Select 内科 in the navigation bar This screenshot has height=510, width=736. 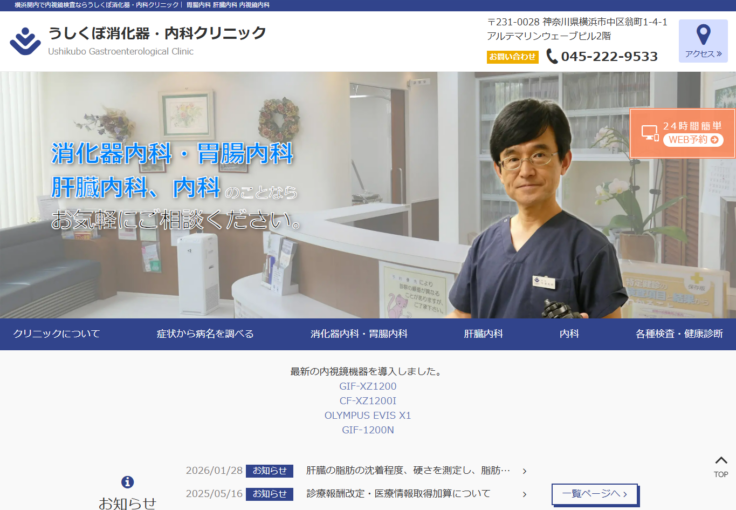[569, 334]
